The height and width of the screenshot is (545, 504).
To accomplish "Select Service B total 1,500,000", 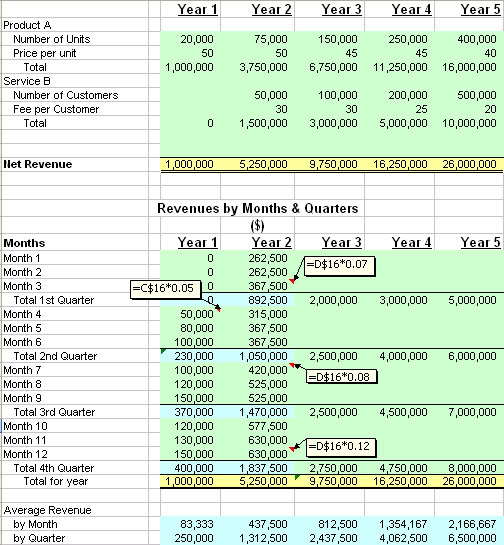I will coord(263,123).
